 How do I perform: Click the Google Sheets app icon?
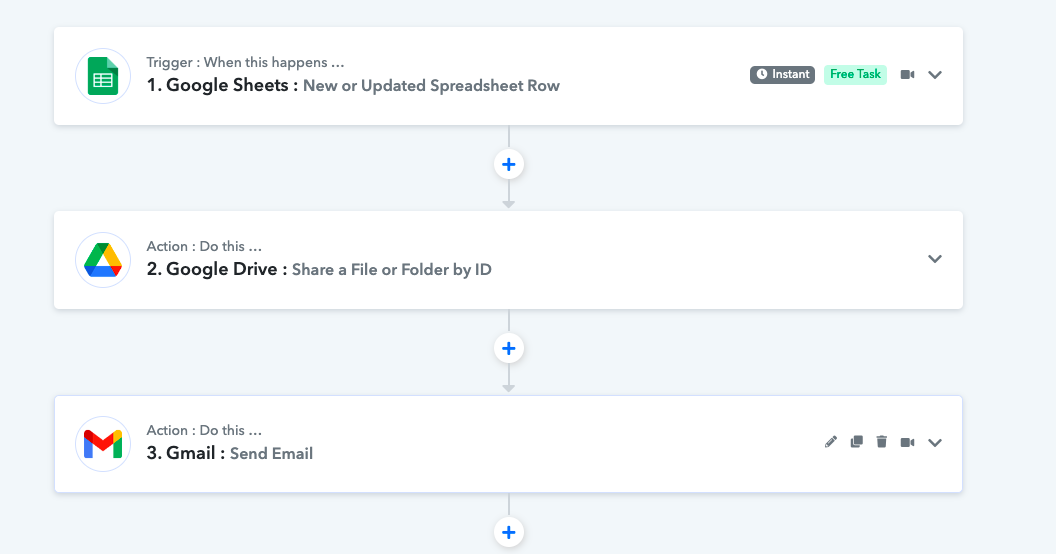tap(103, 76)
